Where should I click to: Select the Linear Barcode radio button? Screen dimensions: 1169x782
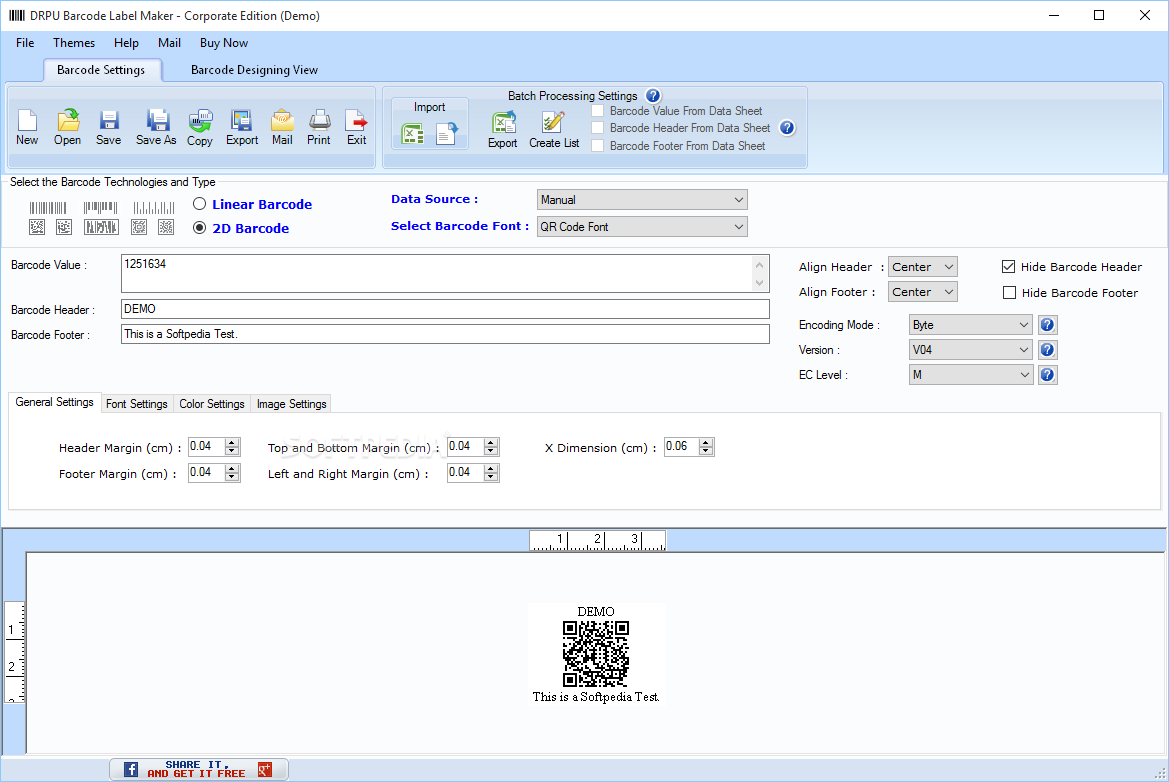199,204
